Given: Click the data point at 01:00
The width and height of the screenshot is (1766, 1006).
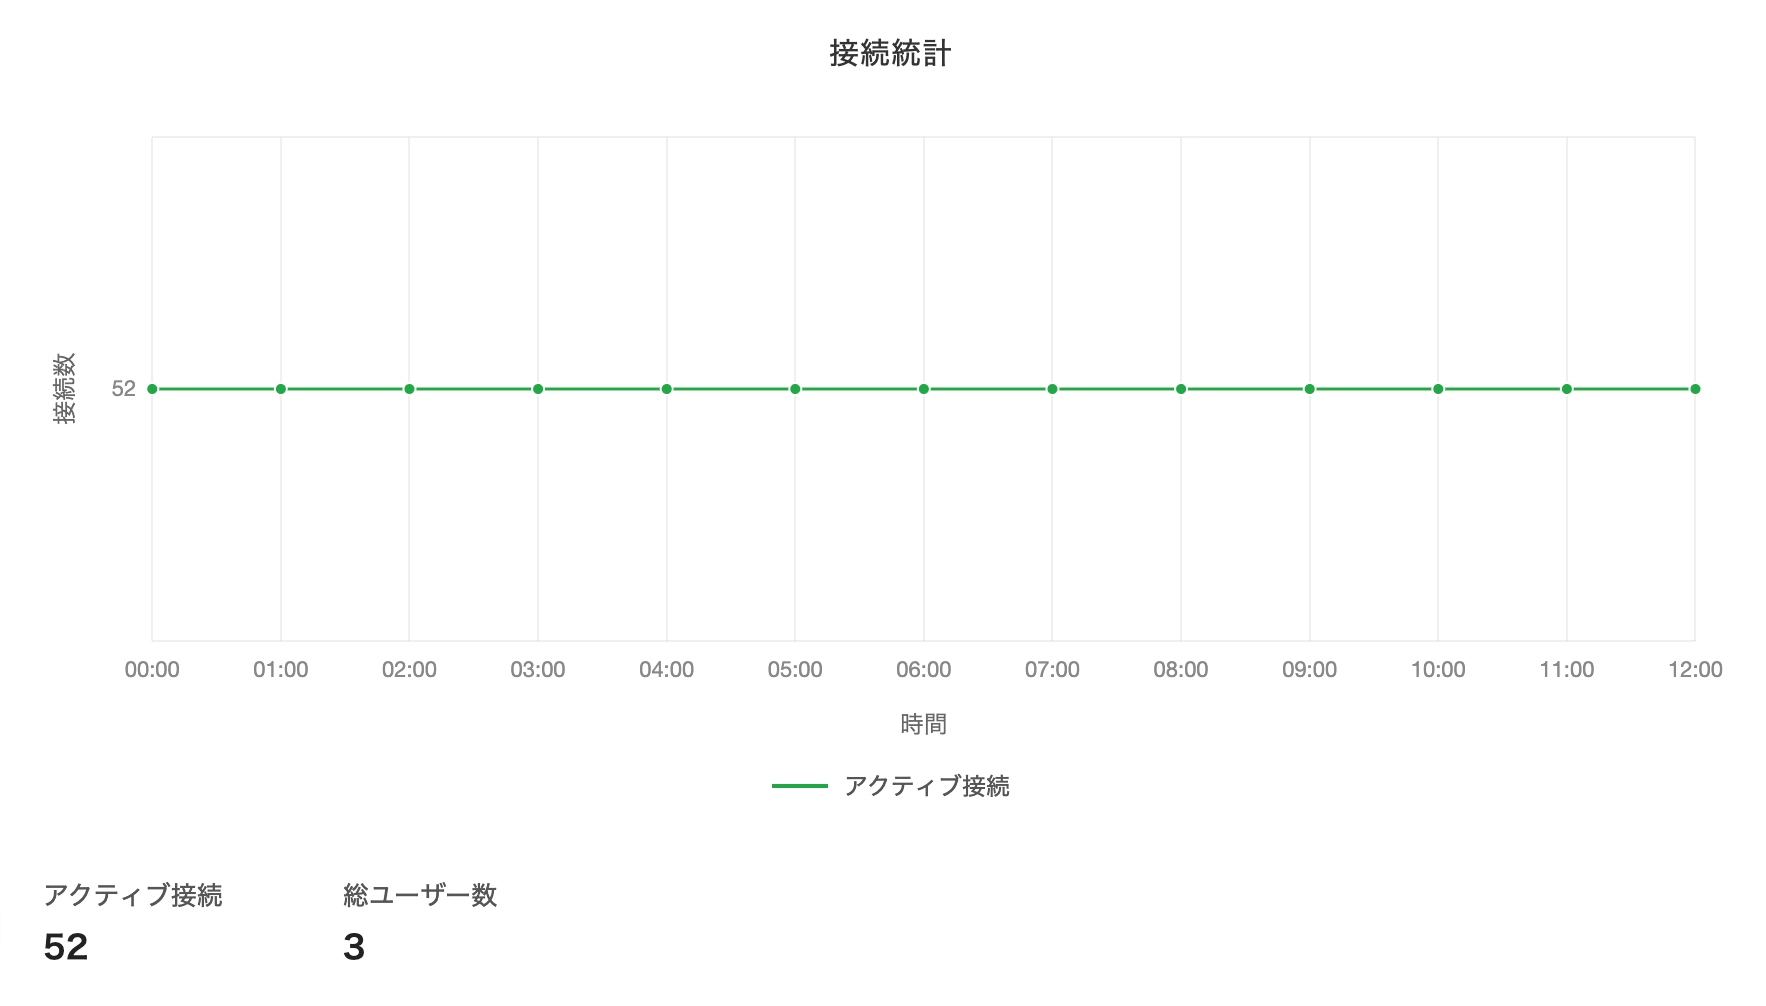Looking at the screenshot, I should coord(281,389).
